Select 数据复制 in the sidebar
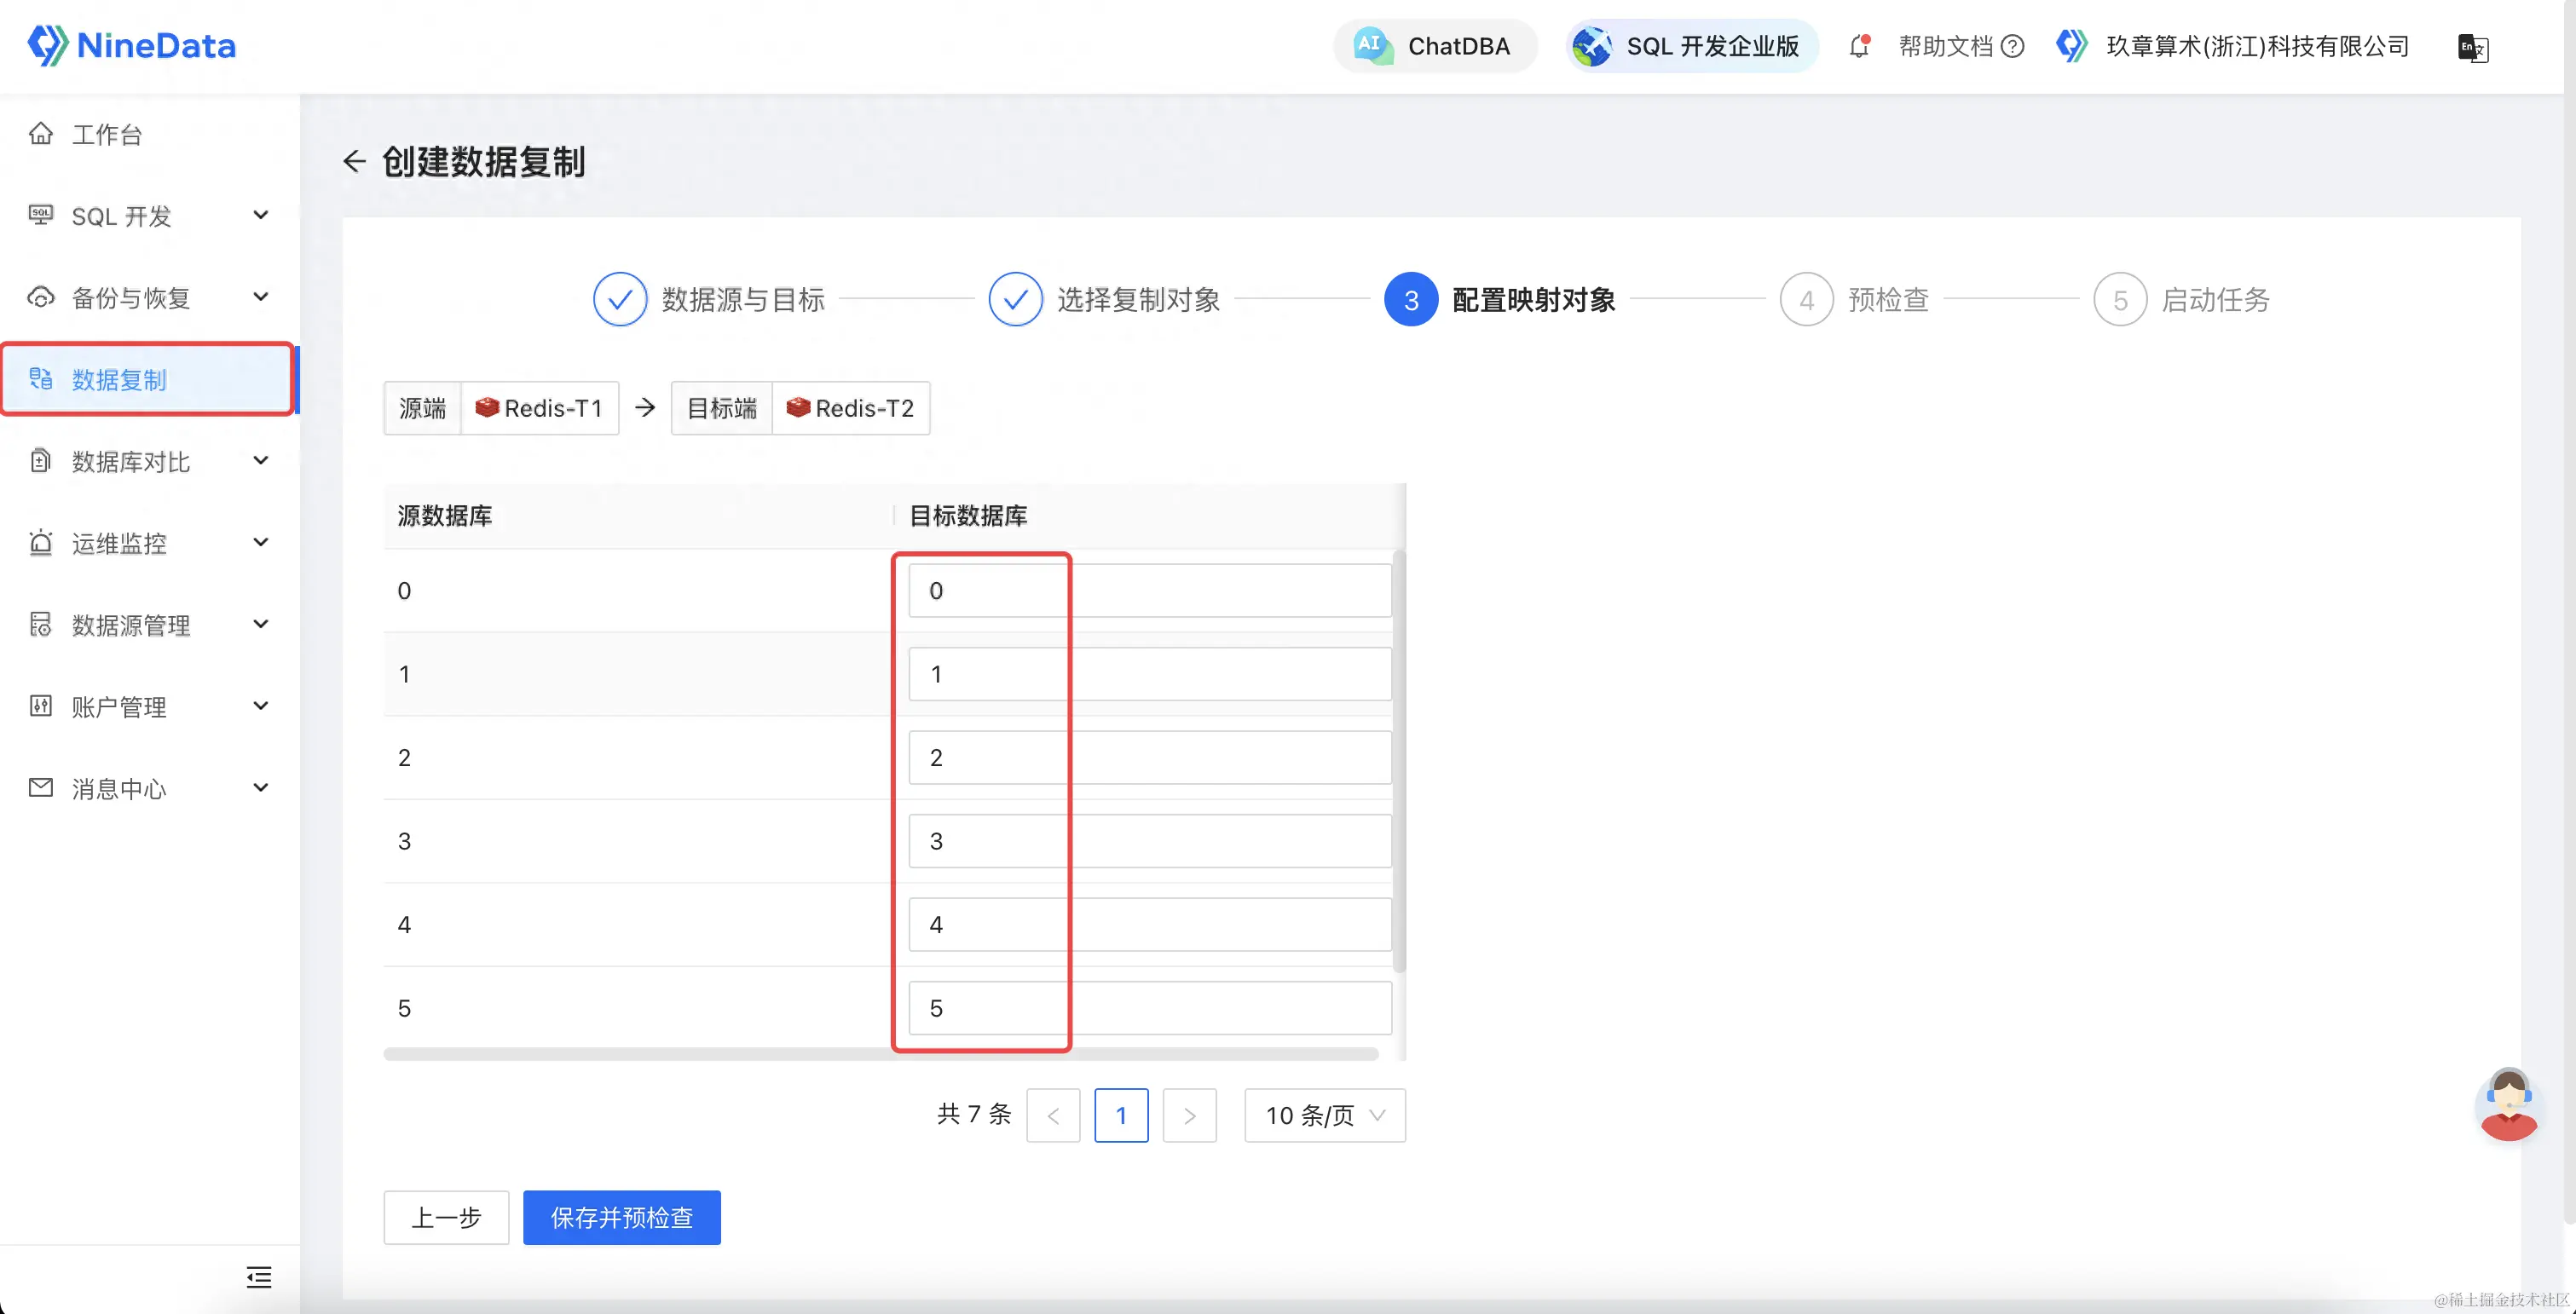 pyautogui.click(x=119, y=380)
